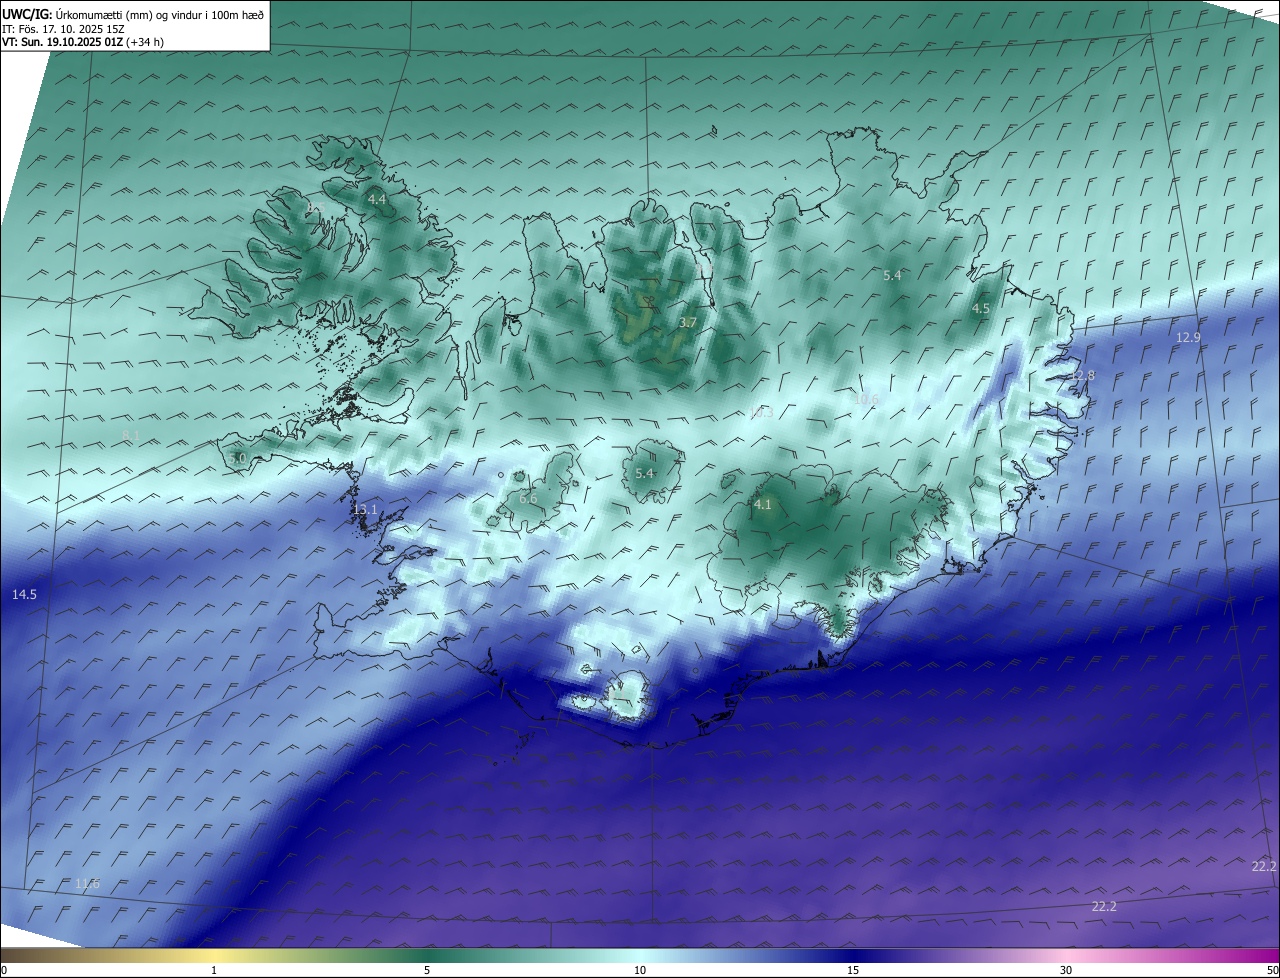
Task: Click the color scale tick label 10
Action: 640,970
